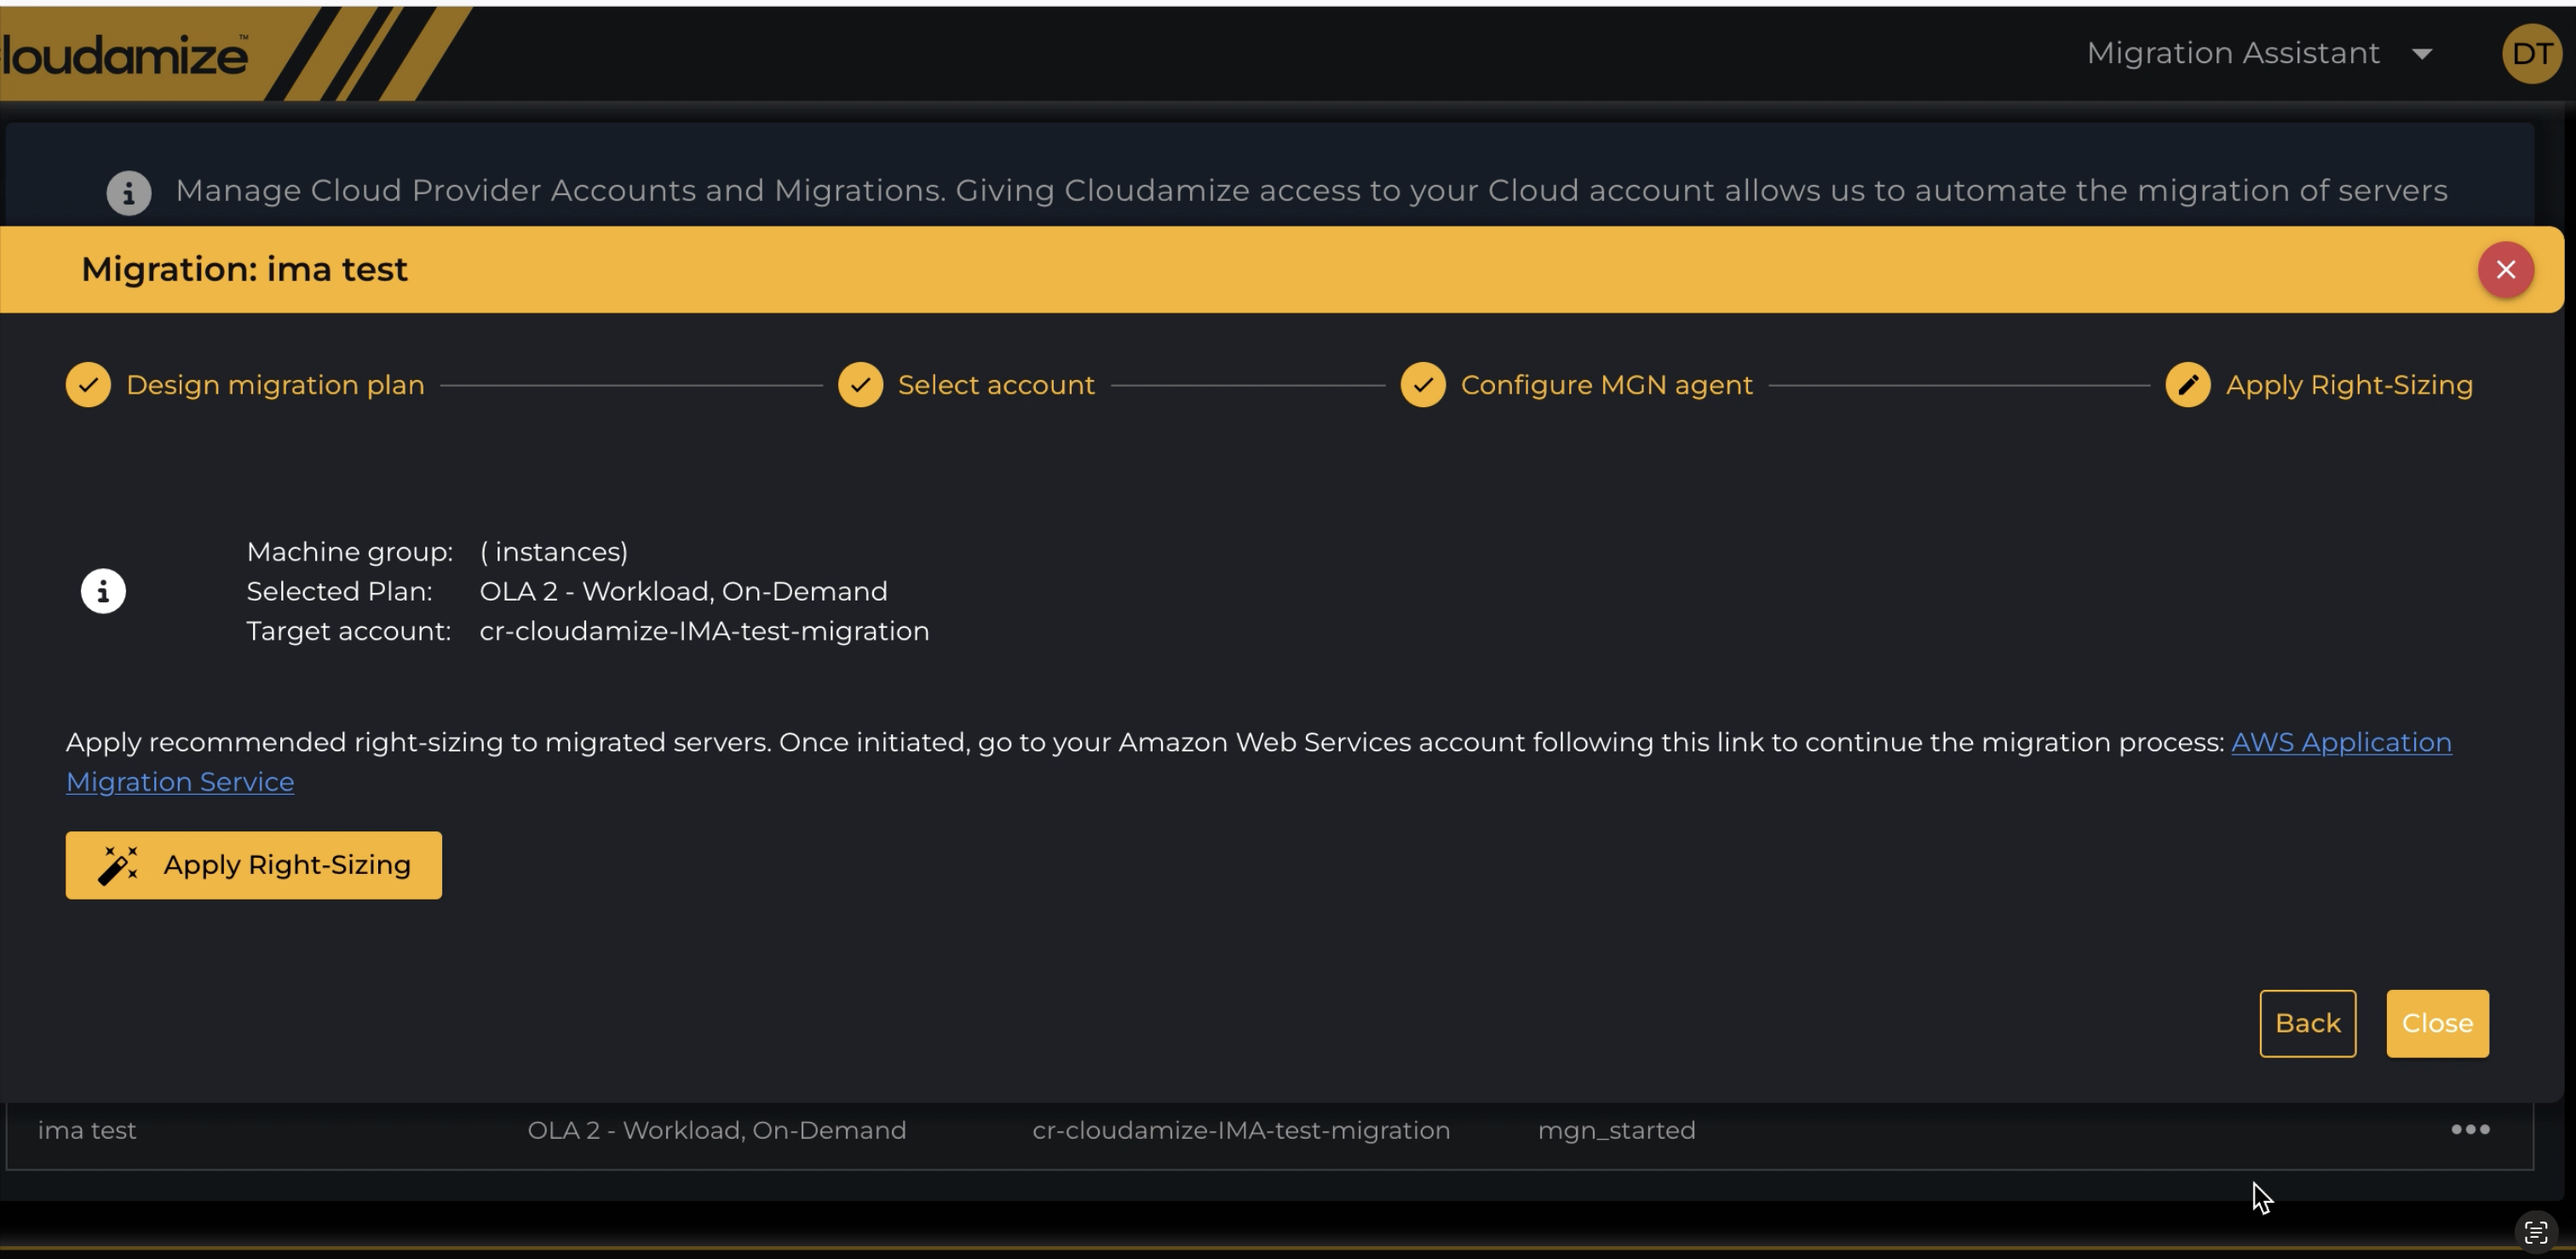
Task: Click the Apply Right-Sizing button
Action: tap(254, 865)
